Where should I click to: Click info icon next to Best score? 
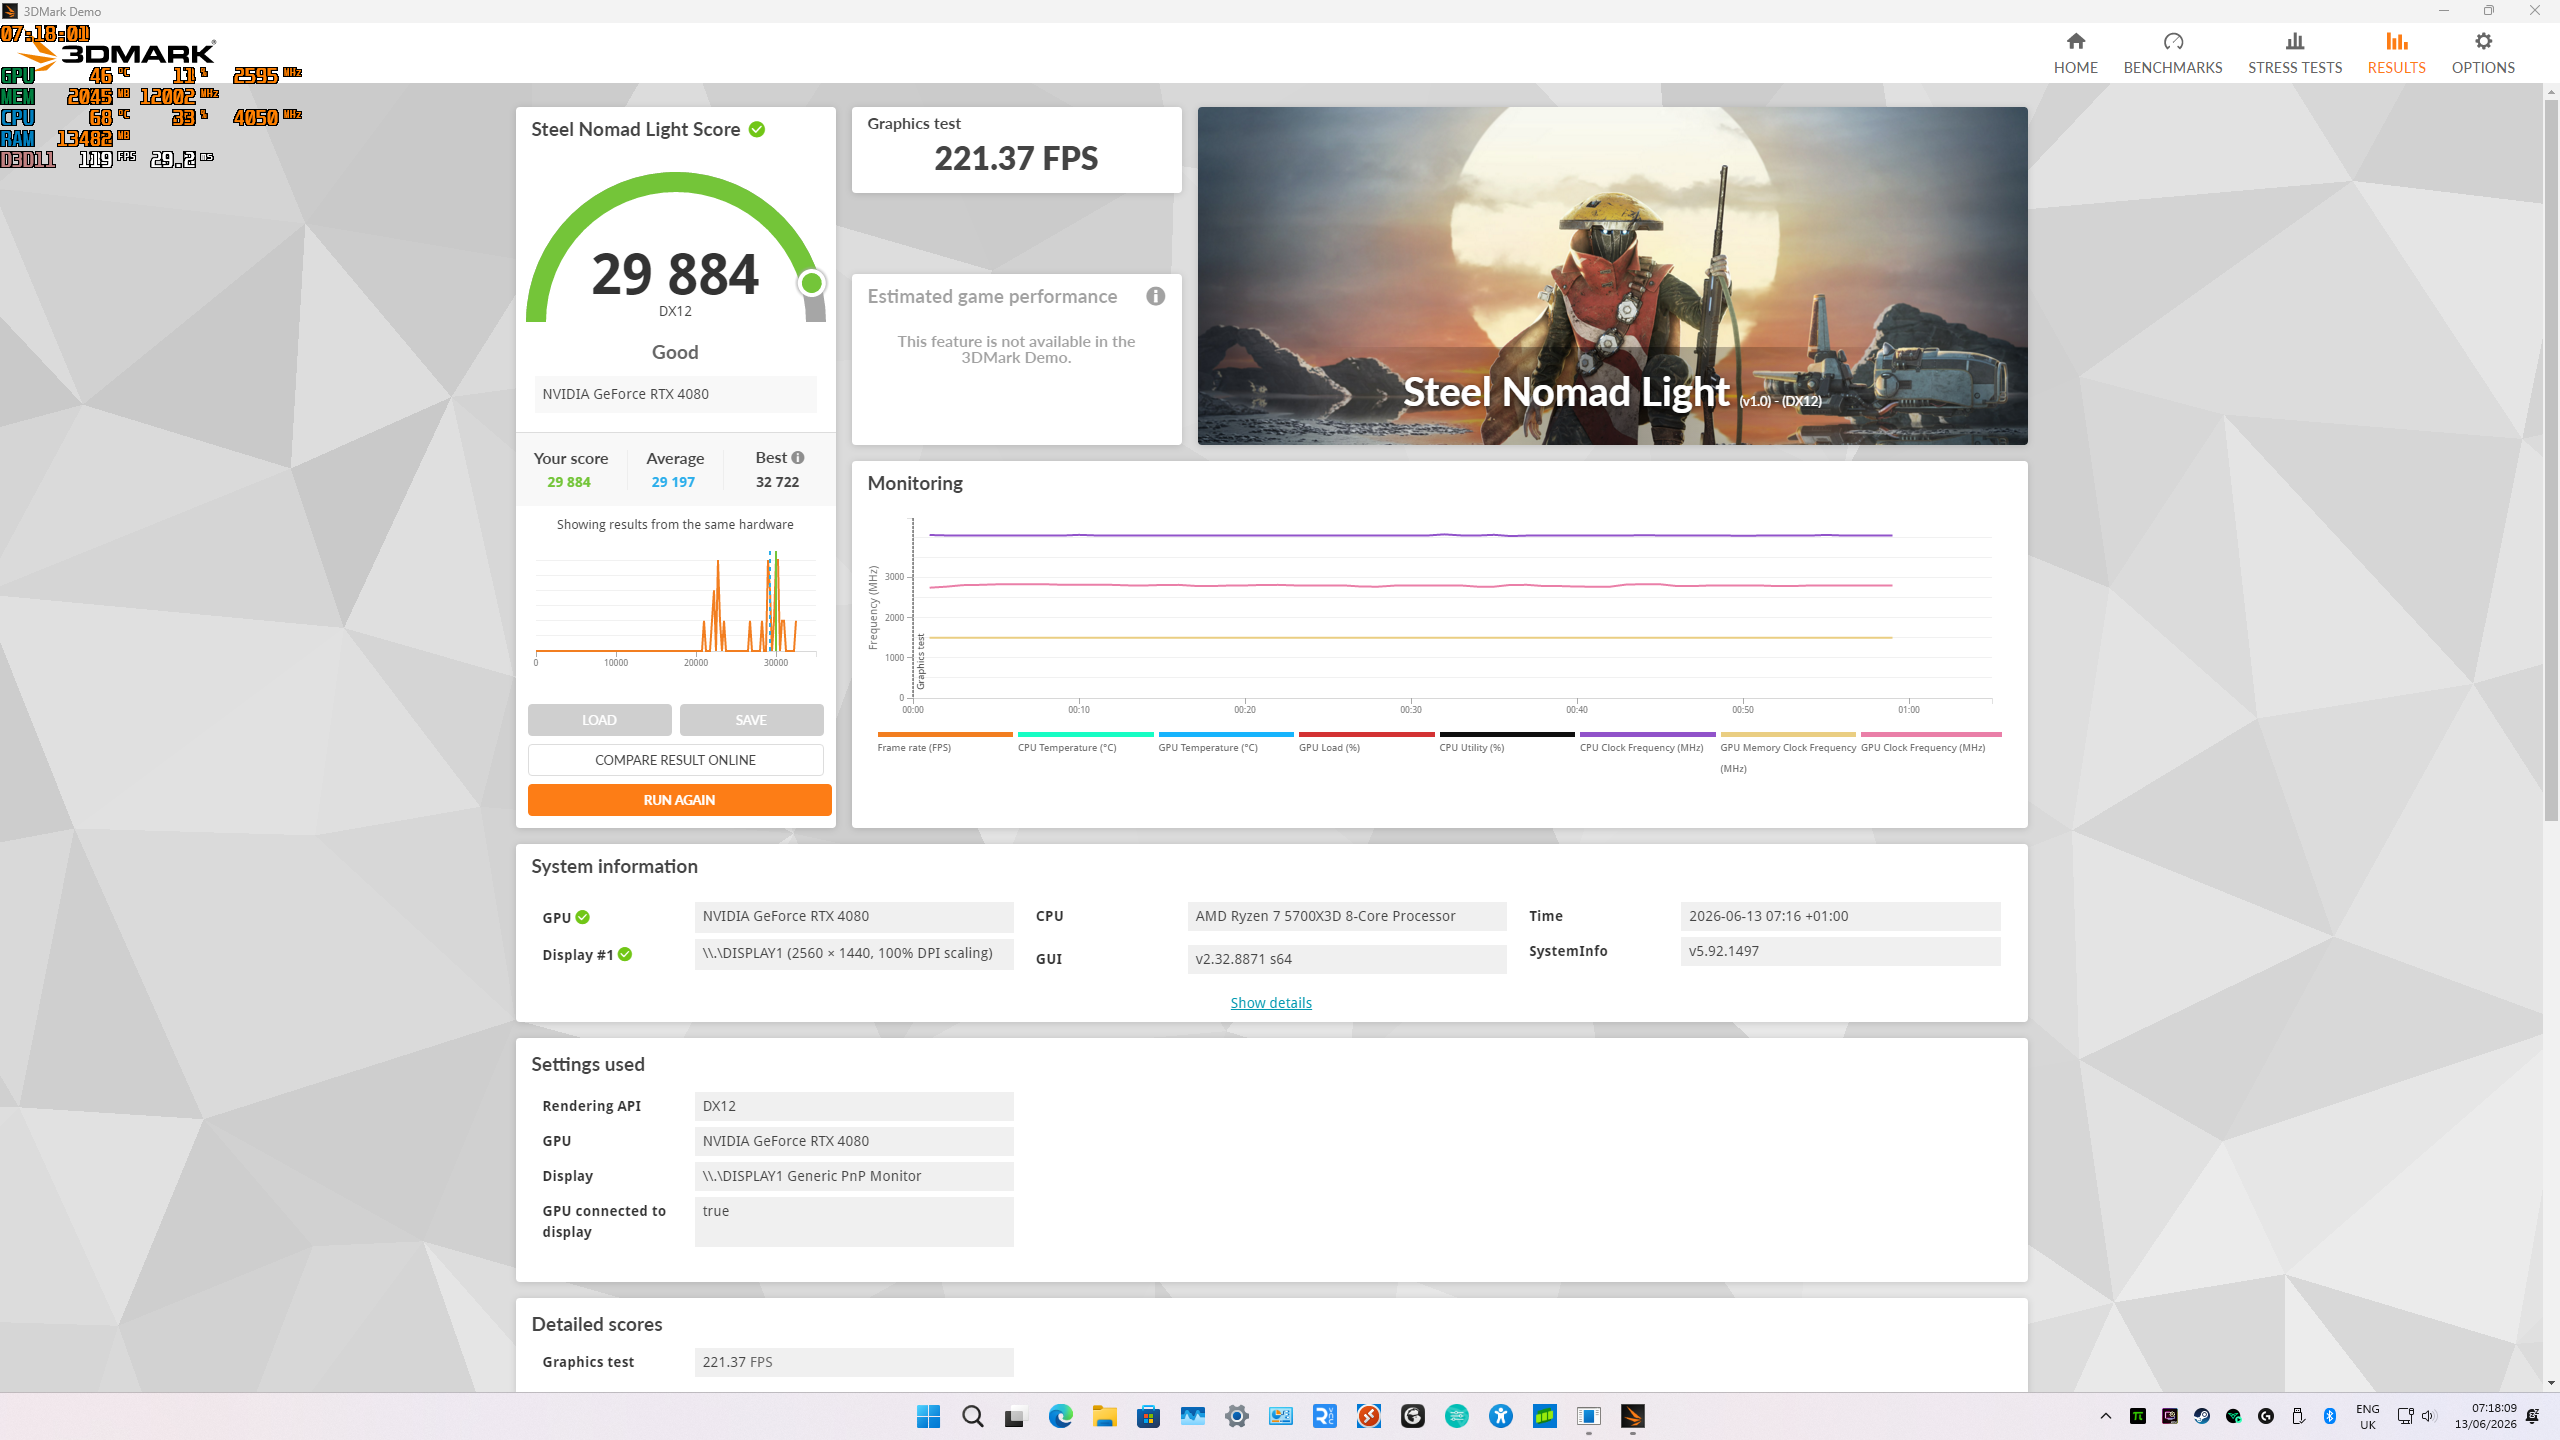798,458
